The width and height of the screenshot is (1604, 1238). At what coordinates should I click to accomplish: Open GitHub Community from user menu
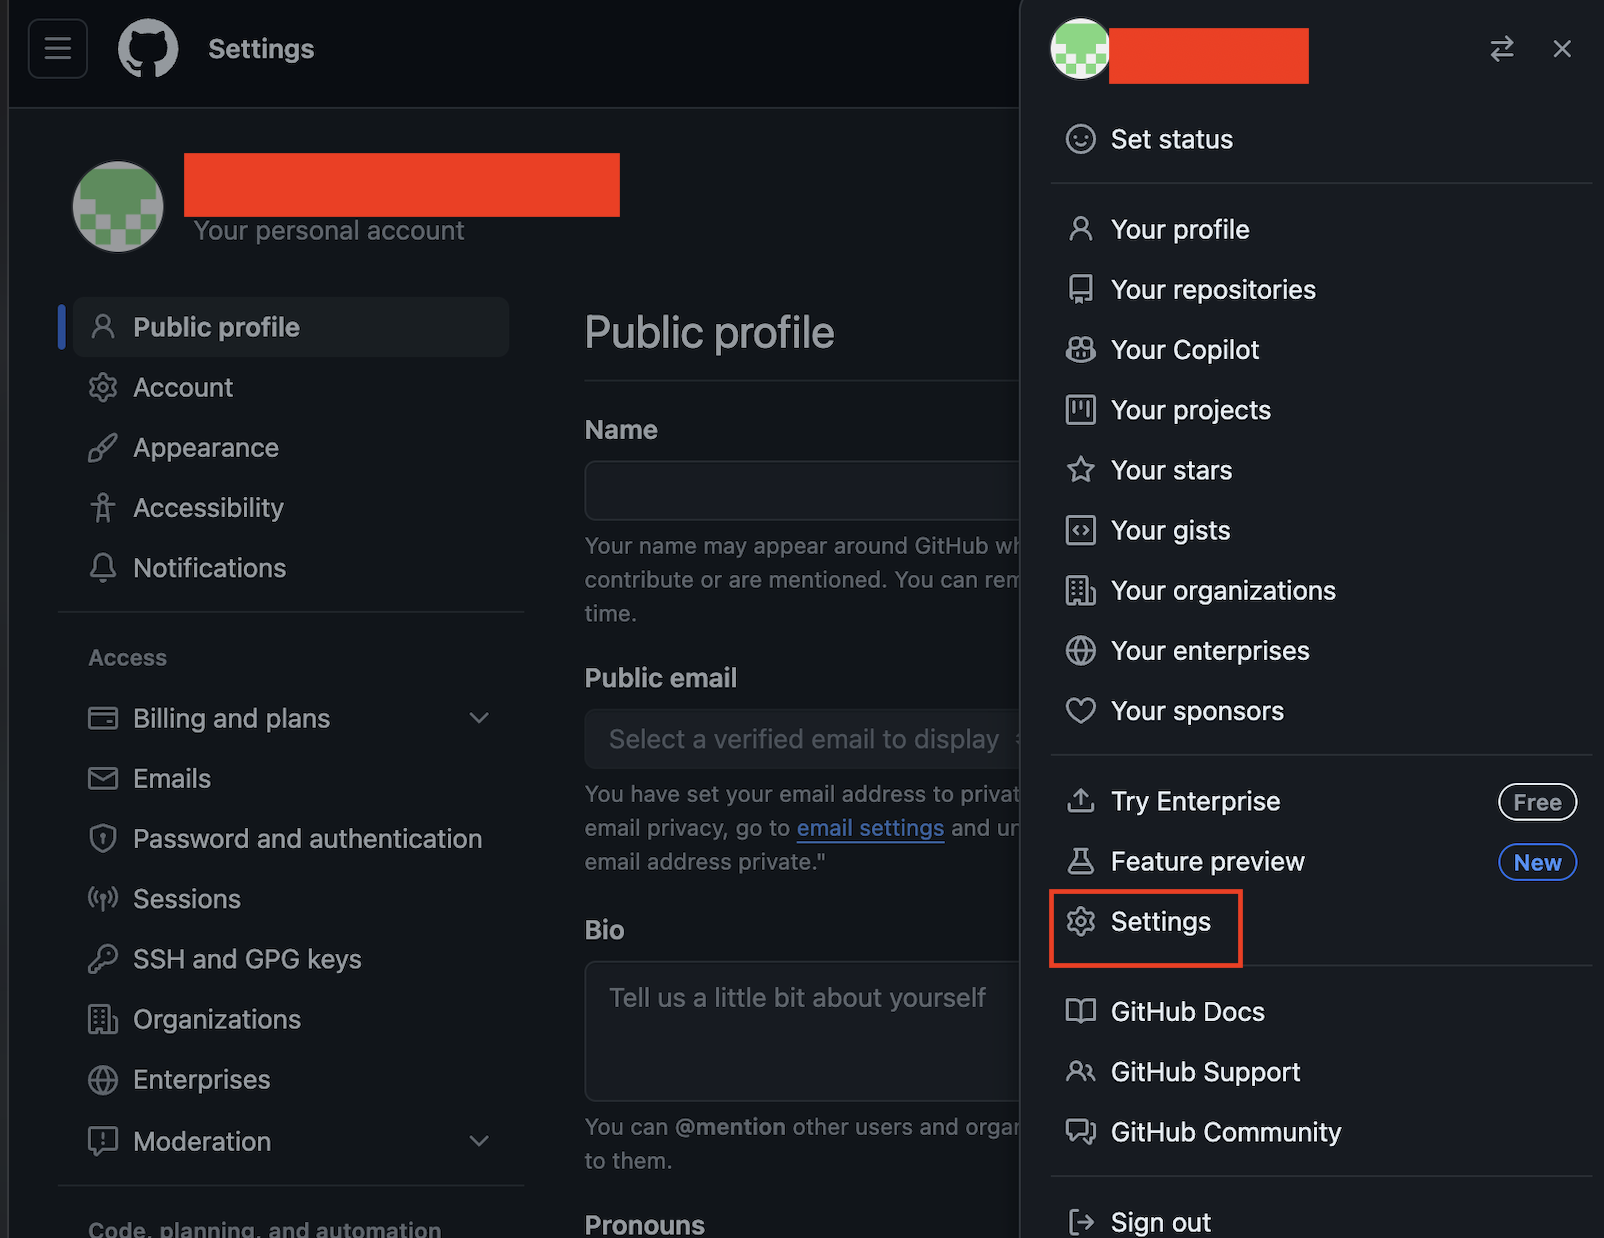click(x=1320, y=1132)
